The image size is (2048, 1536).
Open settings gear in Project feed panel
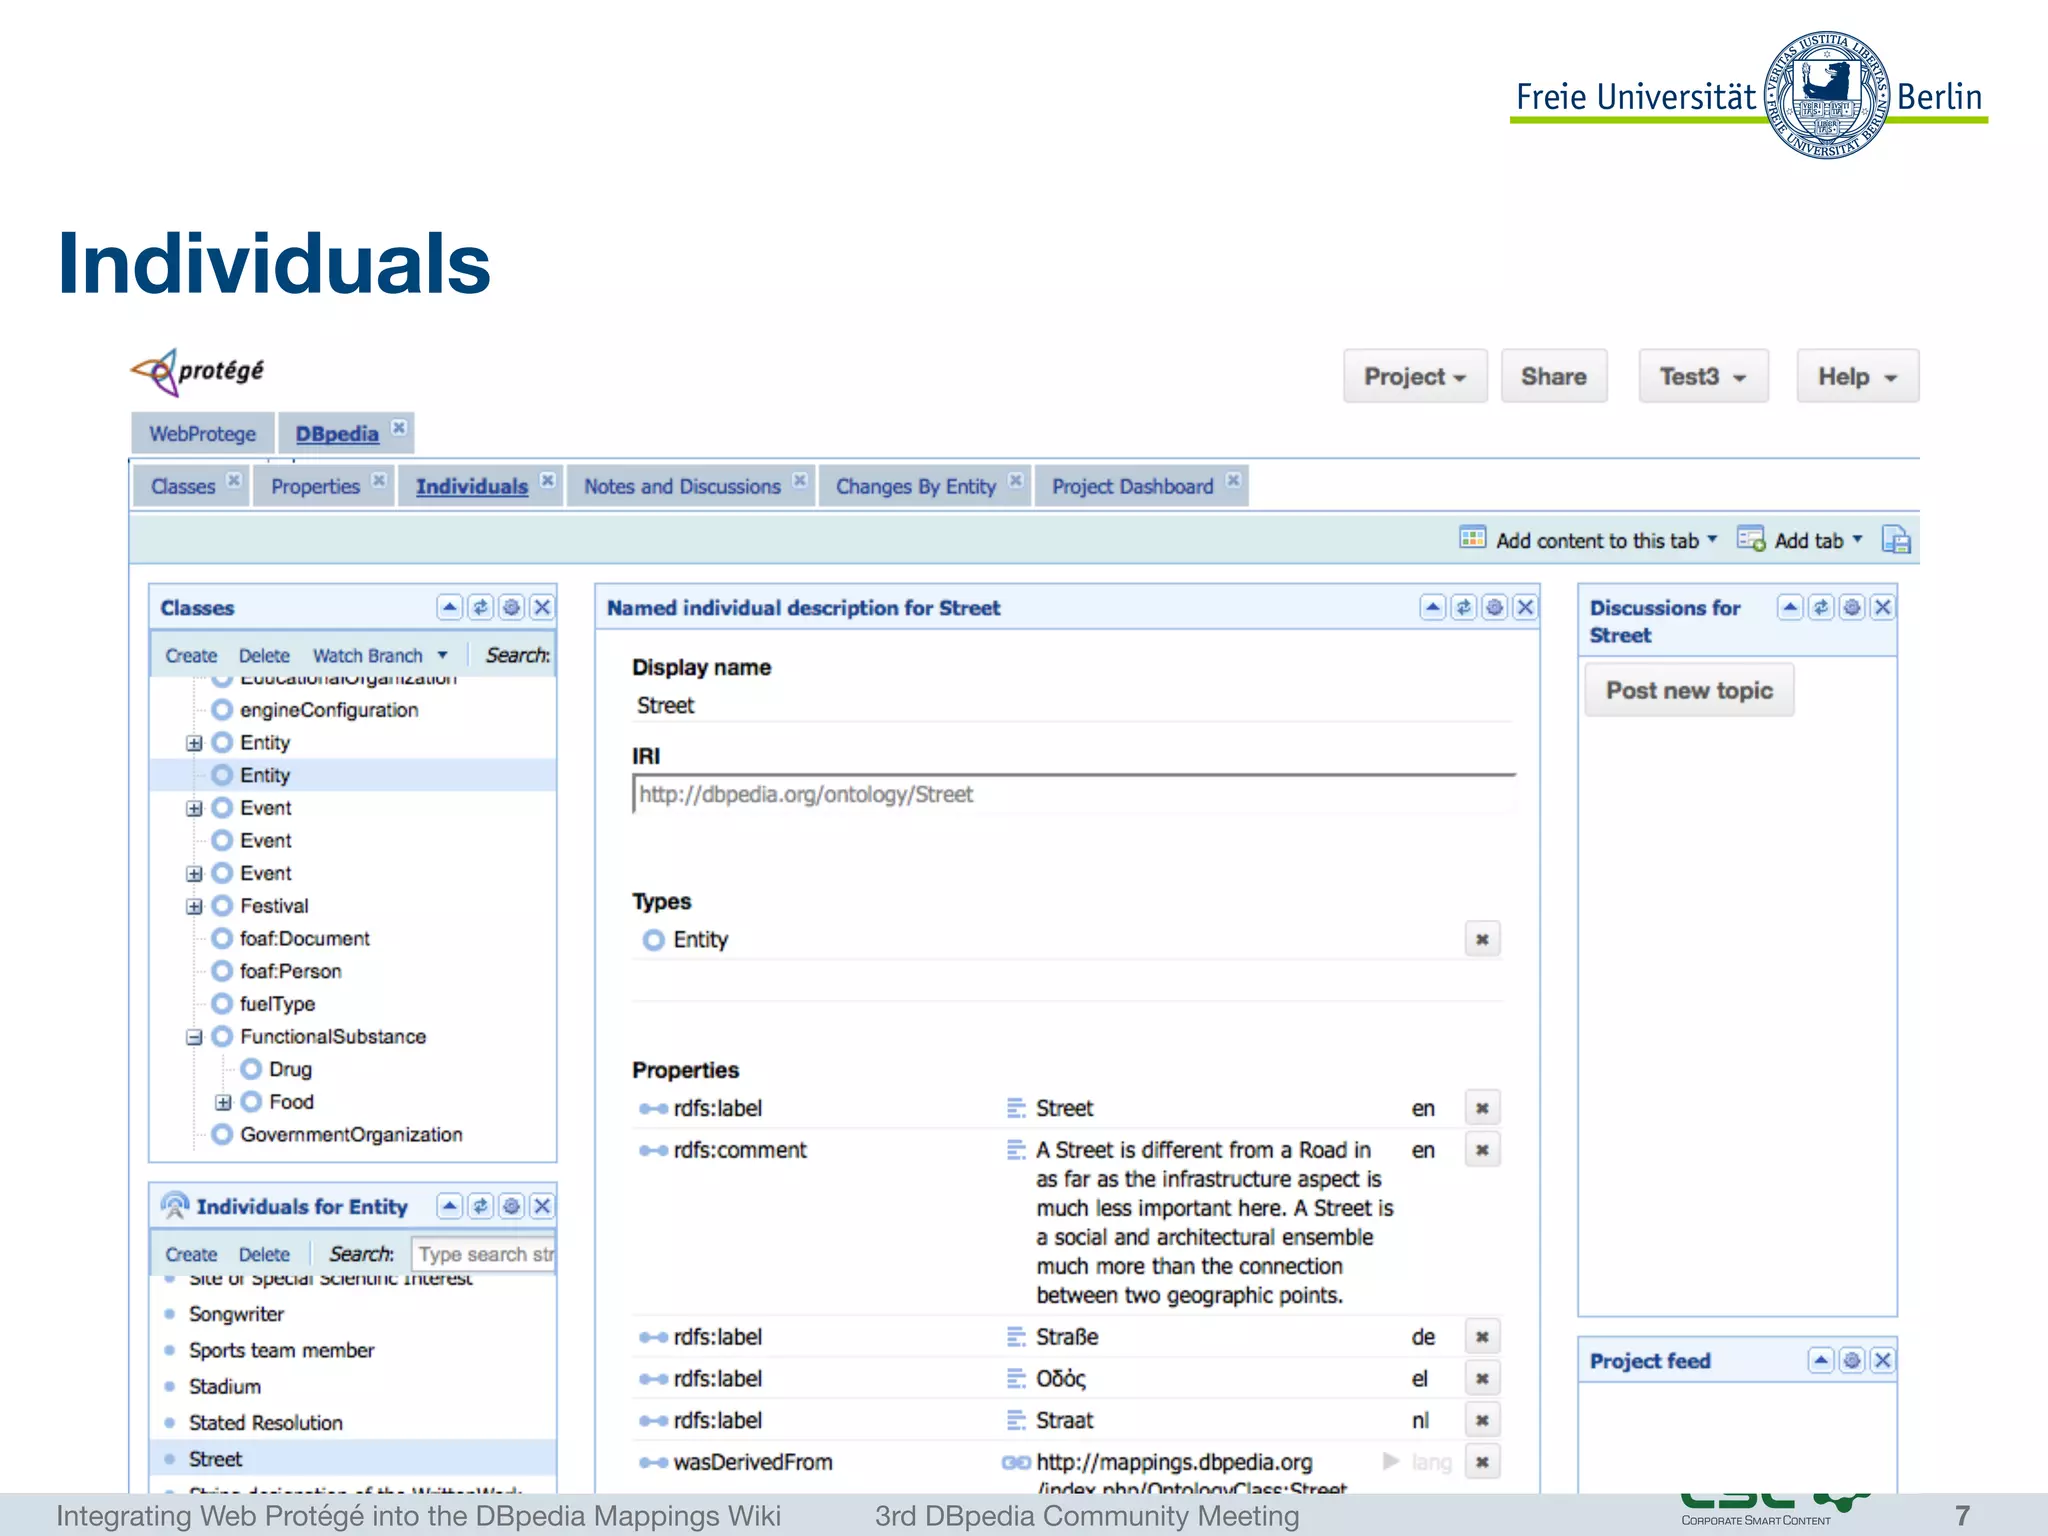click(1852, 1360)
